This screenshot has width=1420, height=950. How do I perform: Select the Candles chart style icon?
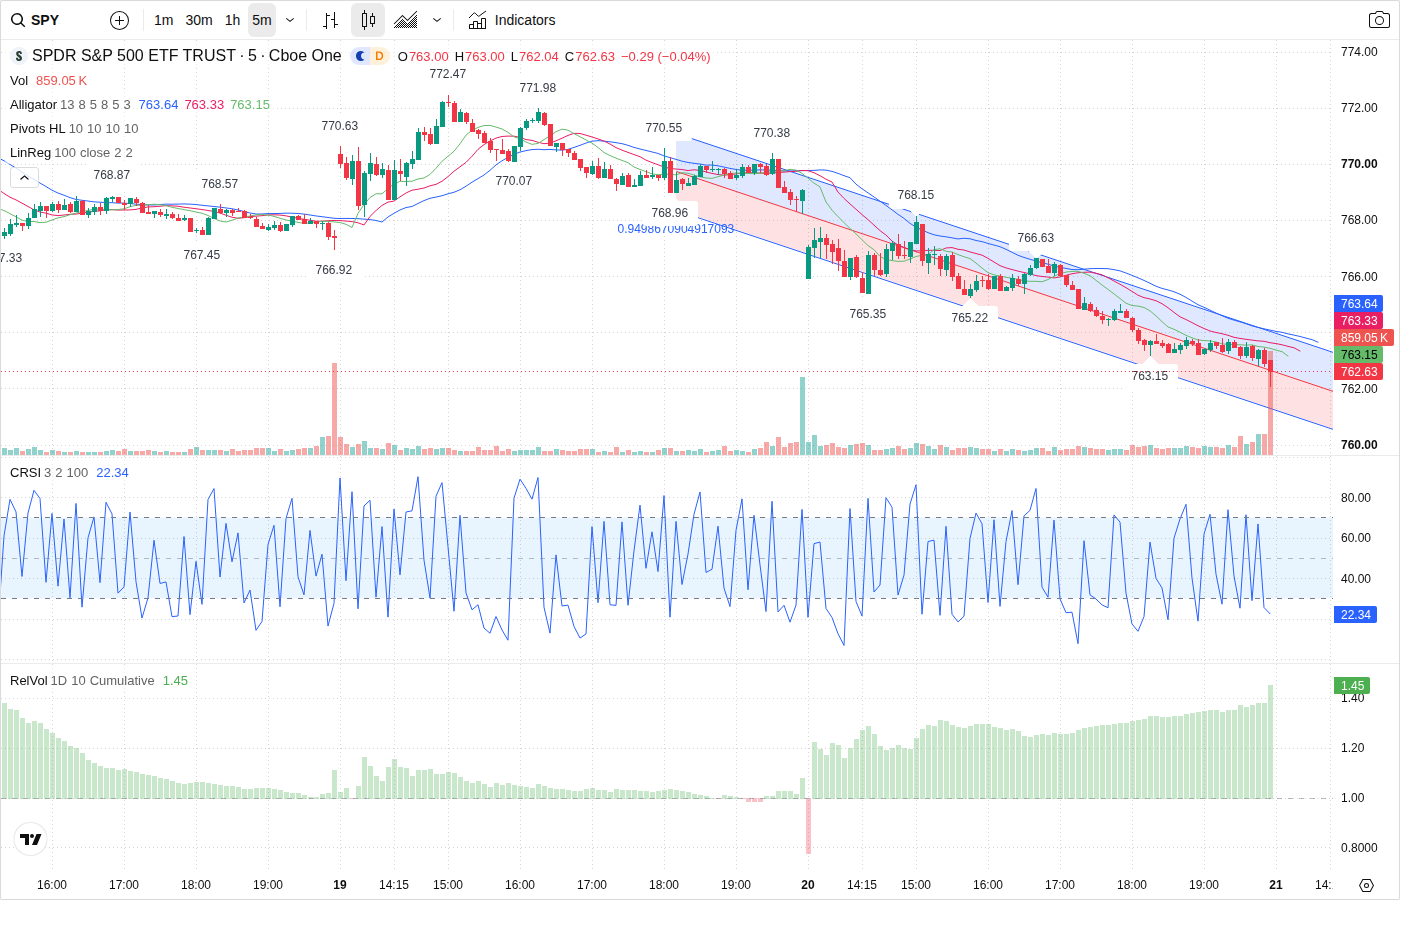(x=368, y=20)
